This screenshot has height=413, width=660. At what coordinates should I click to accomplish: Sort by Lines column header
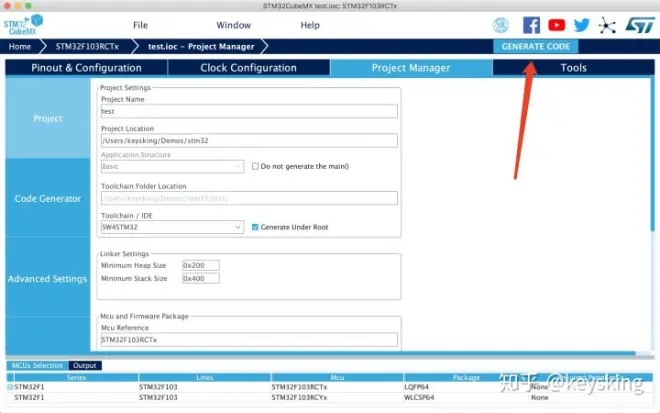tap(205, 377)
